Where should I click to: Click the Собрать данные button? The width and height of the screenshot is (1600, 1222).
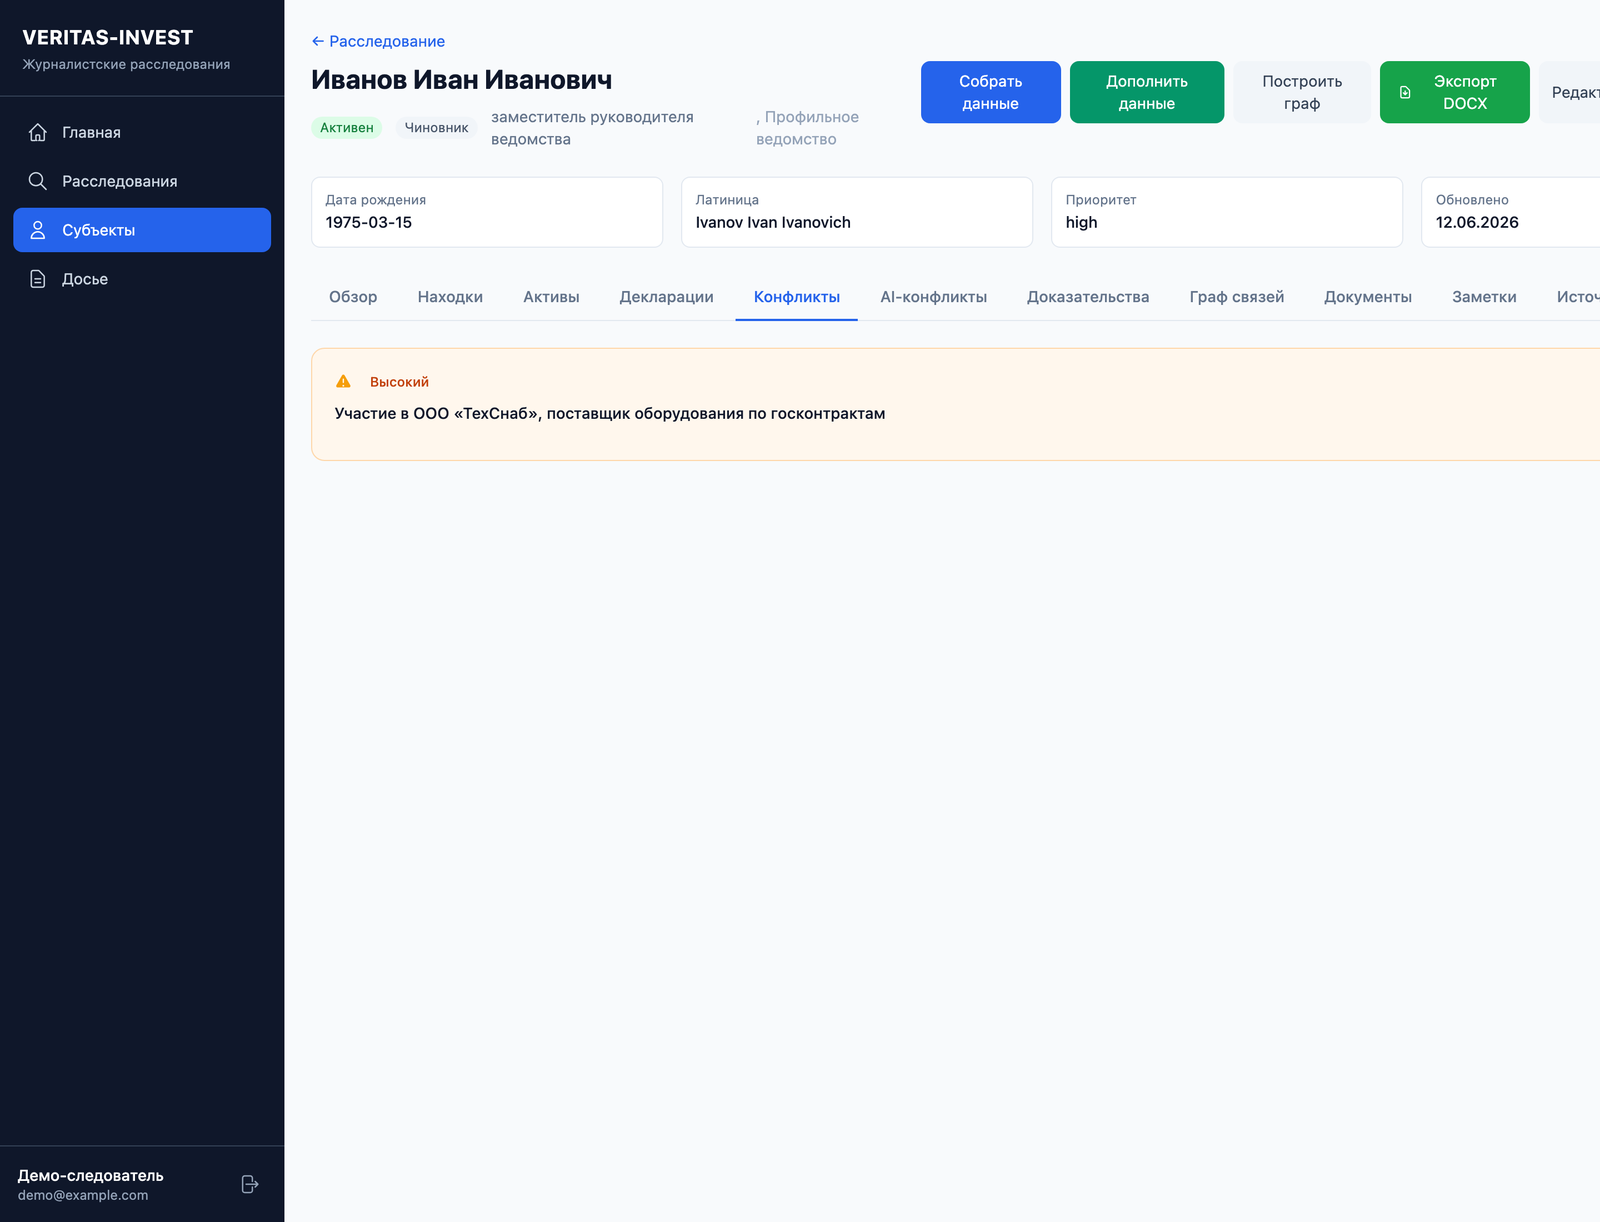coord(990,92)
